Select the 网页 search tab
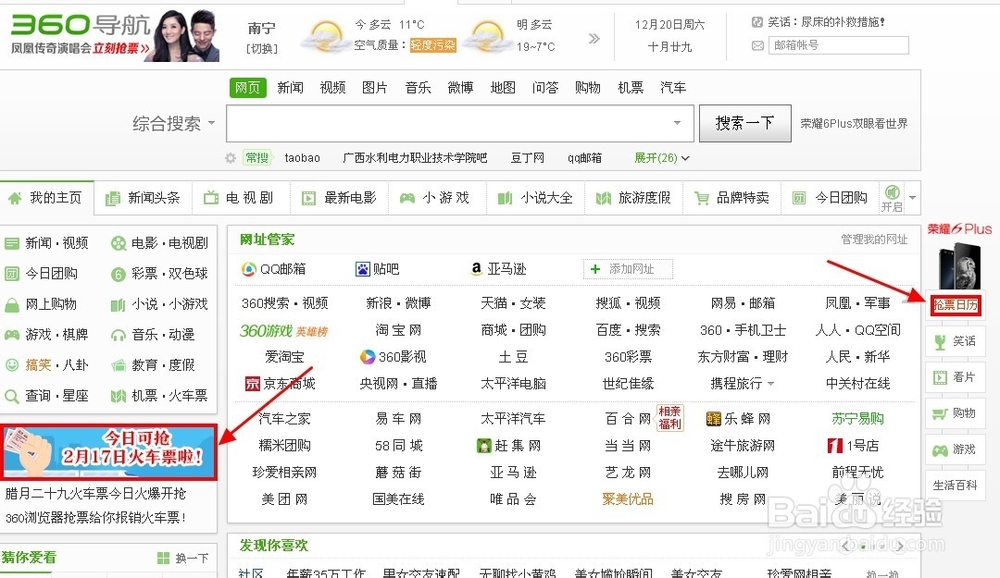The image size is (1000, 578). 247,87
